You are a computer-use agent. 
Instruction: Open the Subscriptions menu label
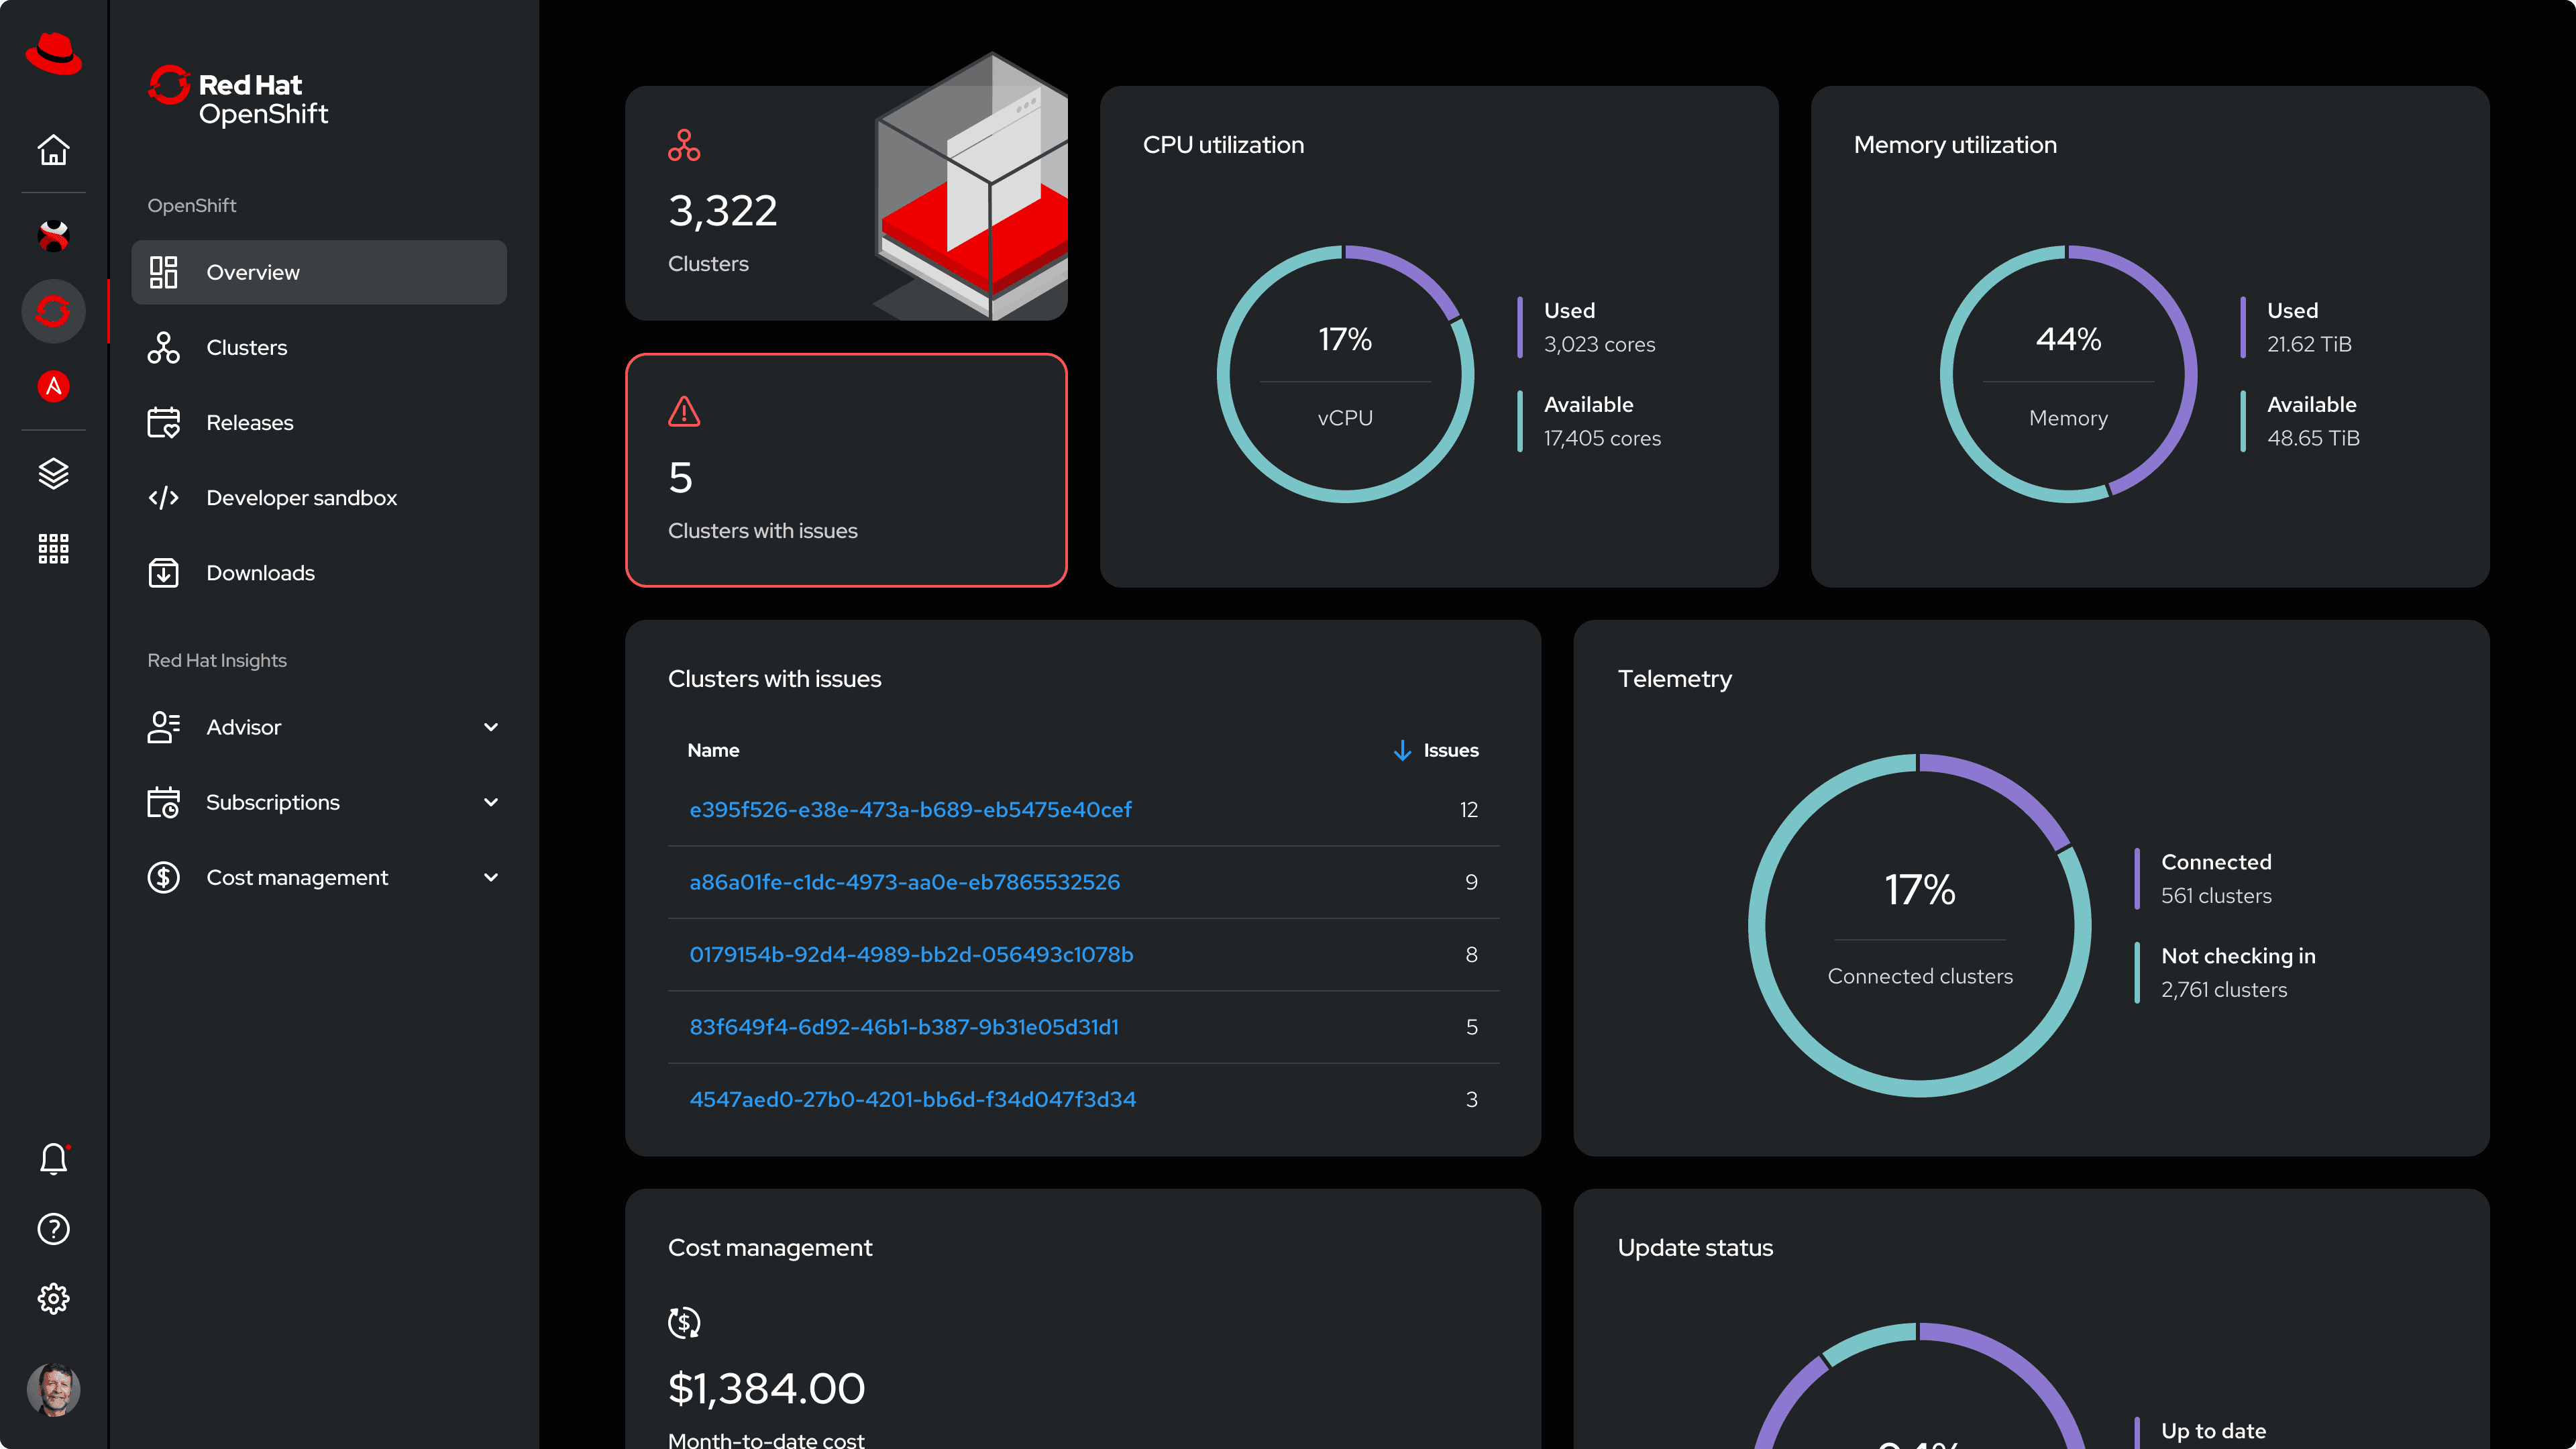(272, 802)
